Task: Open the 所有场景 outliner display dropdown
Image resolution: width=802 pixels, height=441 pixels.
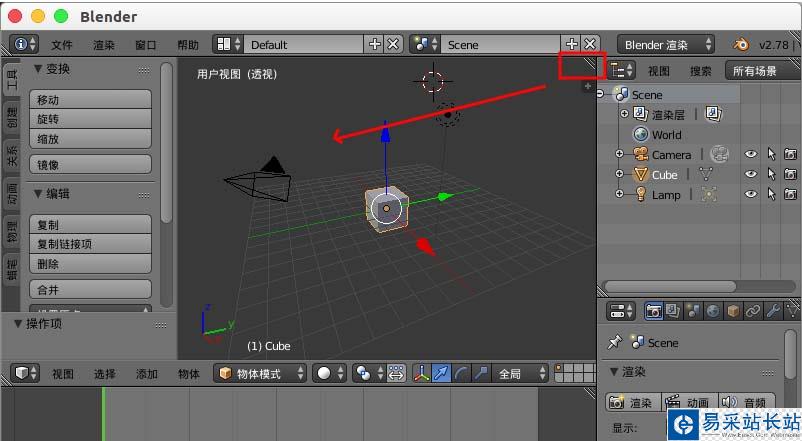Action: pyautogui.click(x=762, y=70)
